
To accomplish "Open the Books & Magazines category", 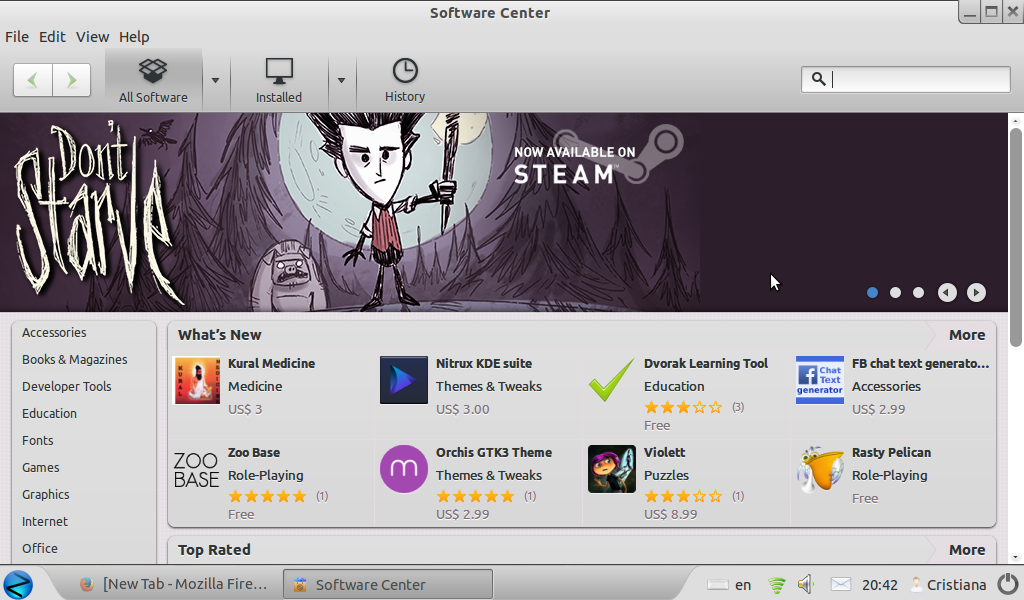I will tap(74, 360).
